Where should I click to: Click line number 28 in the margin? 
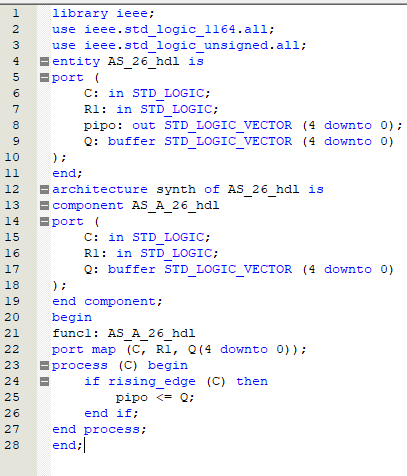(x=12, y=445)
